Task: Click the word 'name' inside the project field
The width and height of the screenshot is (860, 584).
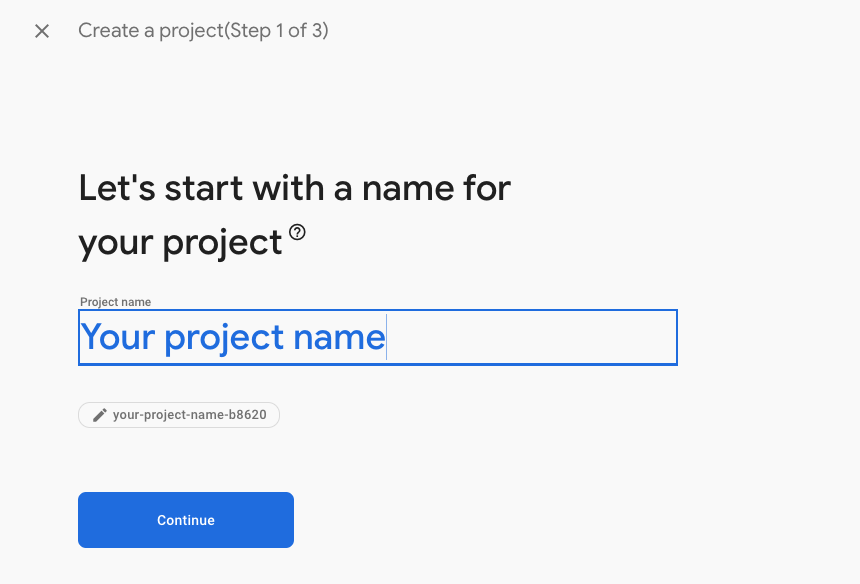Action: pos(339,337)
